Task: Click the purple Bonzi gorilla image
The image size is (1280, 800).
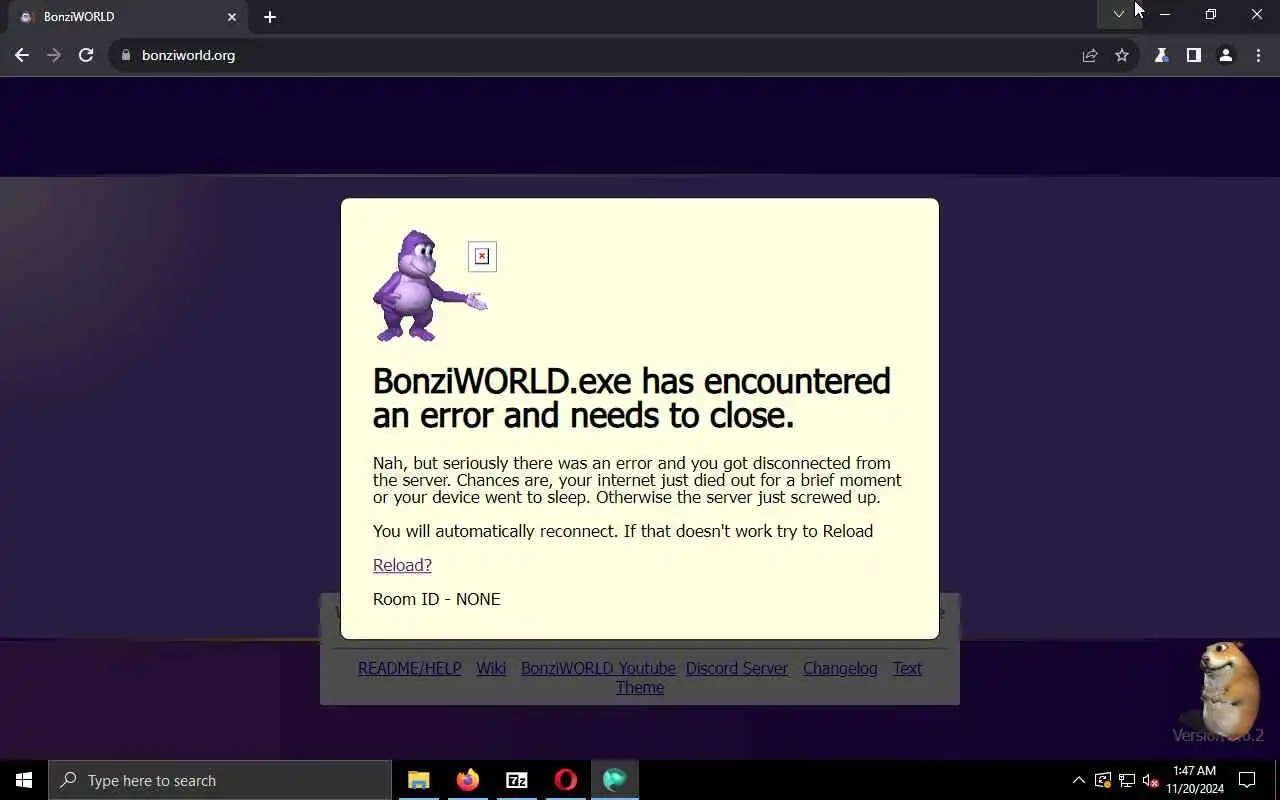Action: [x=429, y=286]
